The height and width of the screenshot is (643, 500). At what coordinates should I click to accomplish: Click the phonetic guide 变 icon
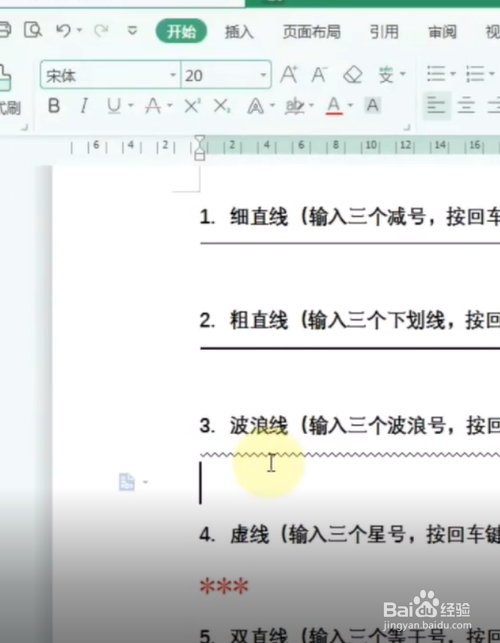pos(386,75)
